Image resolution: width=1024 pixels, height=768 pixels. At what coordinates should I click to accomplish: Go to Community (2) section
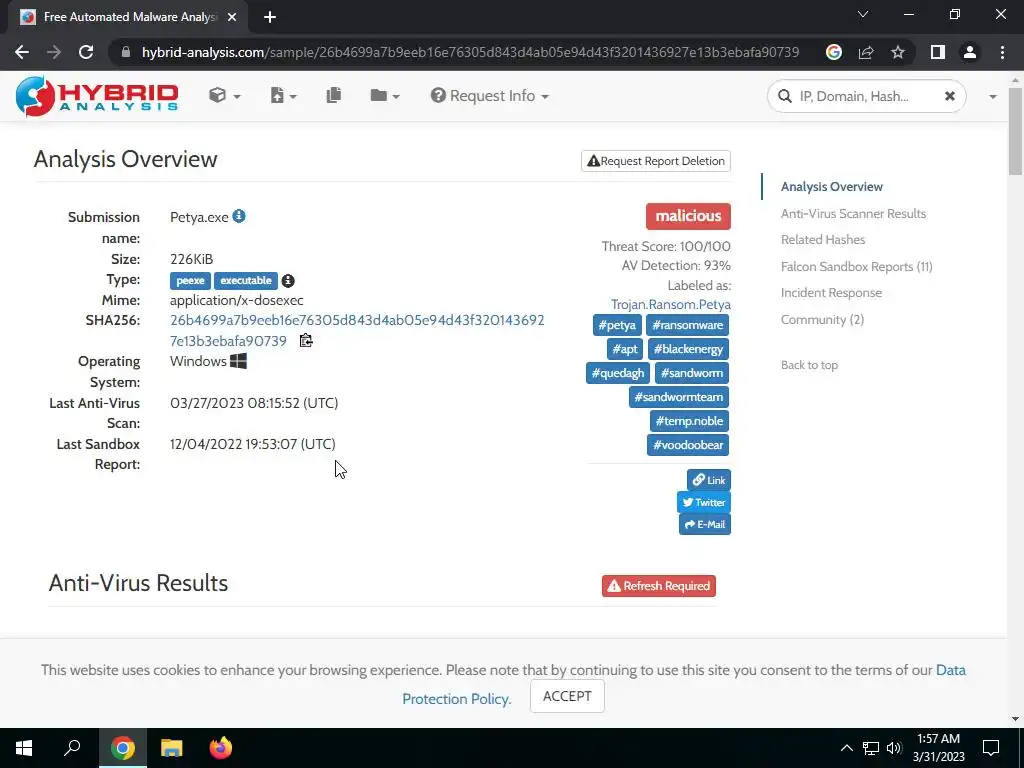822,319
